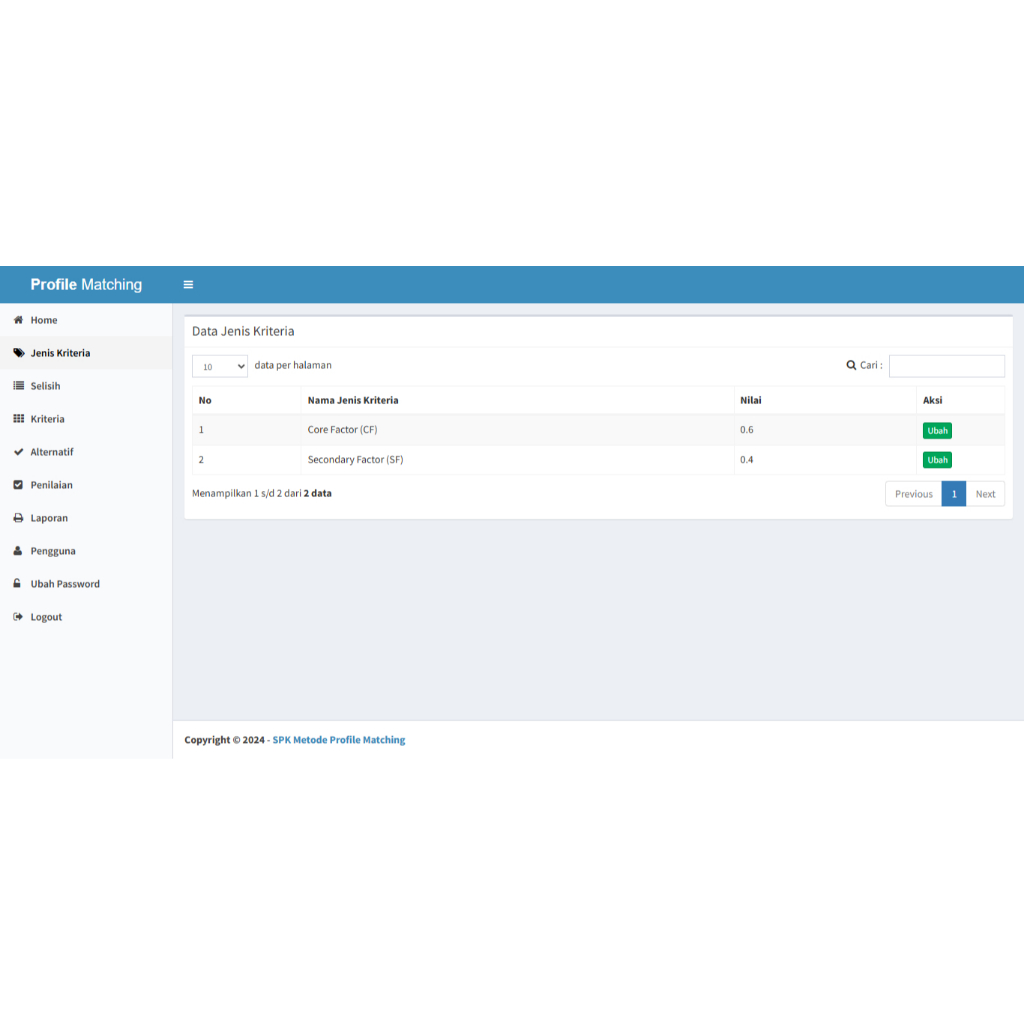
Task: Open the Laporan section
Action: pyautogui.click(x=86, y=518)
